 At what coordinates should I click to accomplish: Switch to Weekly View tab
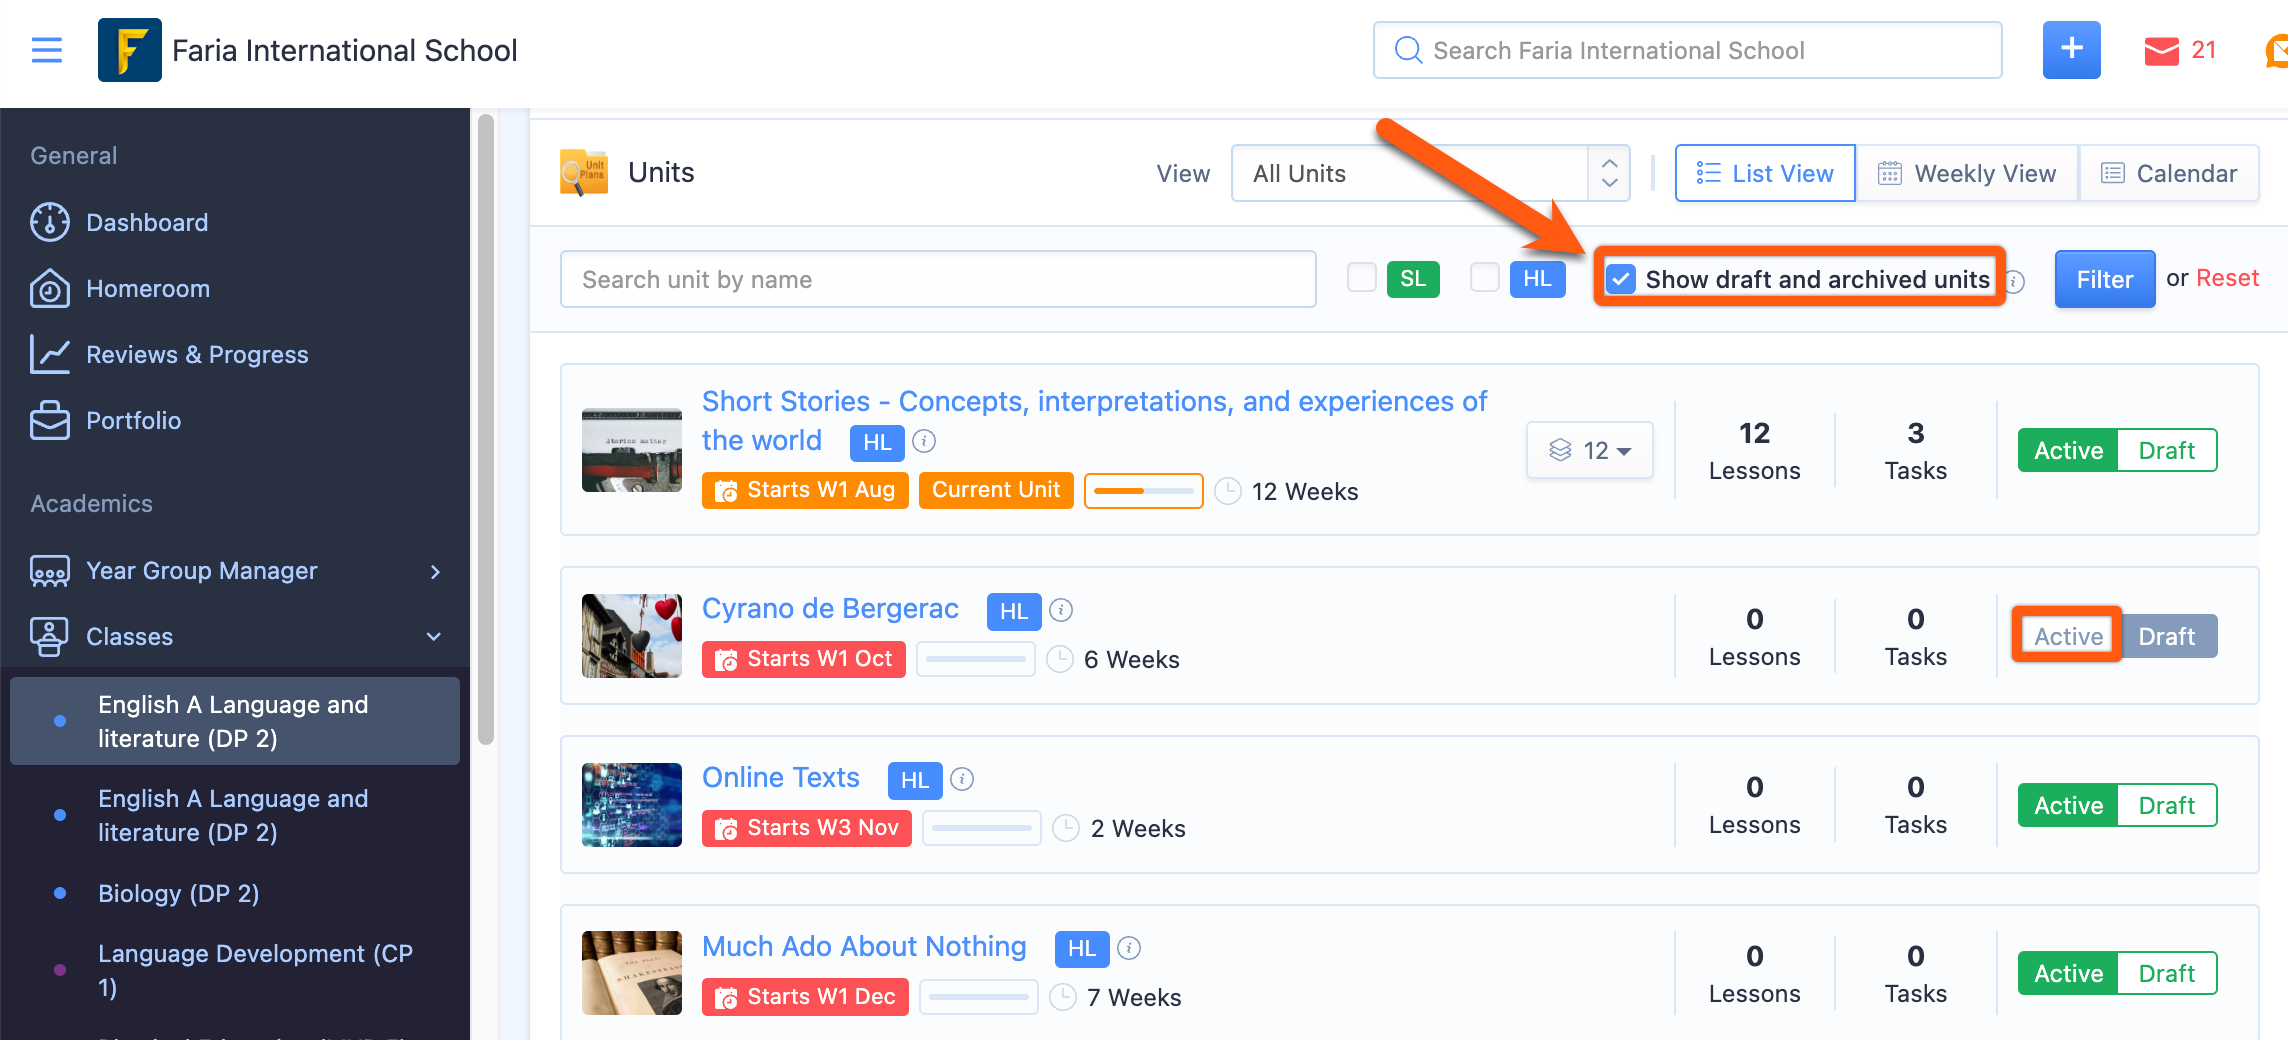coord(1966,173)
